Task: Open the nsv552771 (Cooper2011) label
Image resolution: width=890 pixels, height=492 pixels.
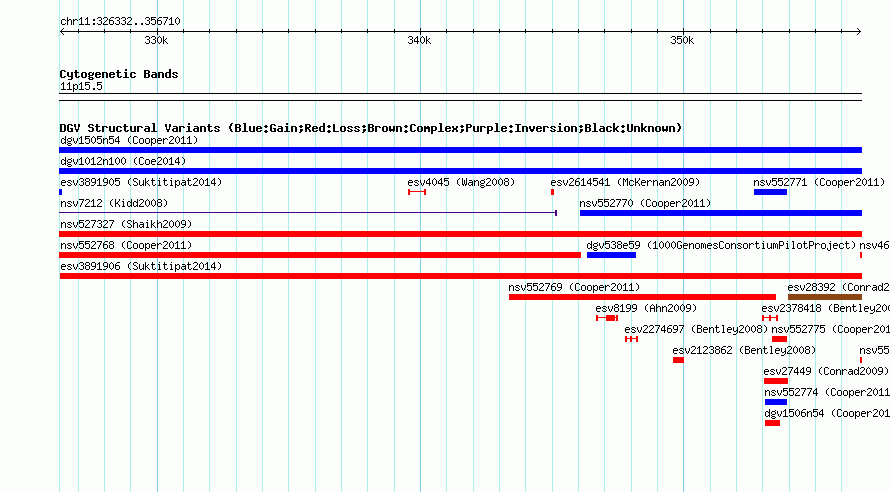Action: point(820,182)
